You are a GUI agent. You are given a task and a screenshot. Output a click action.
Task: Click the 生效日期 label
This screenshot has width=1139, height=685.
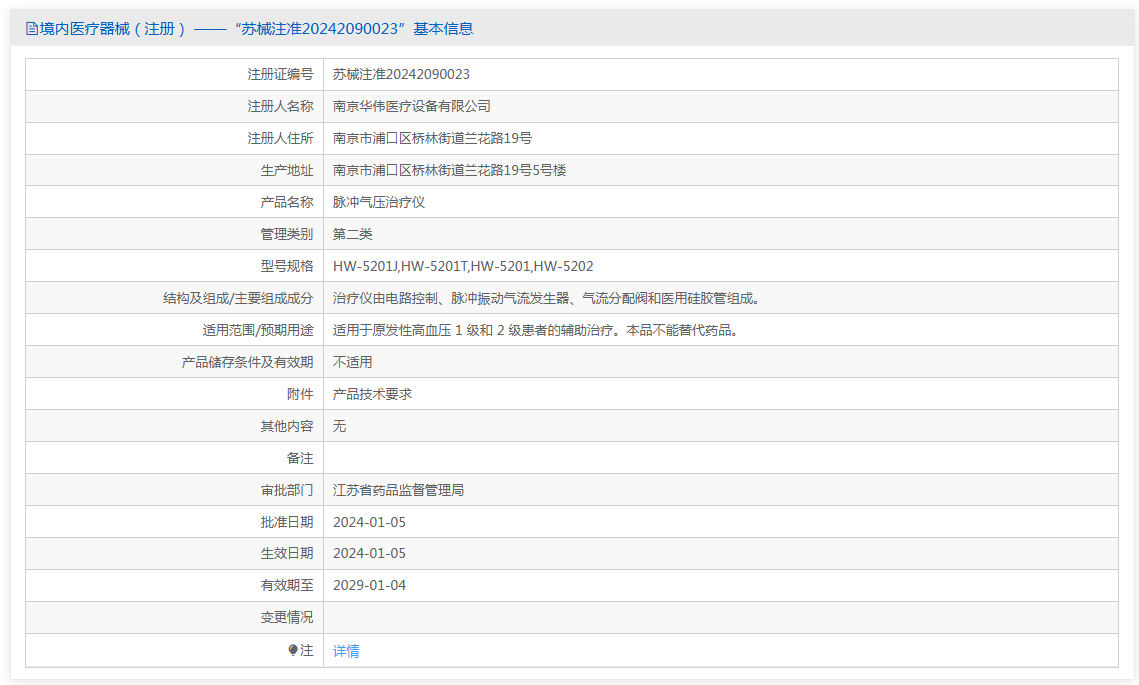pos(286,554)
